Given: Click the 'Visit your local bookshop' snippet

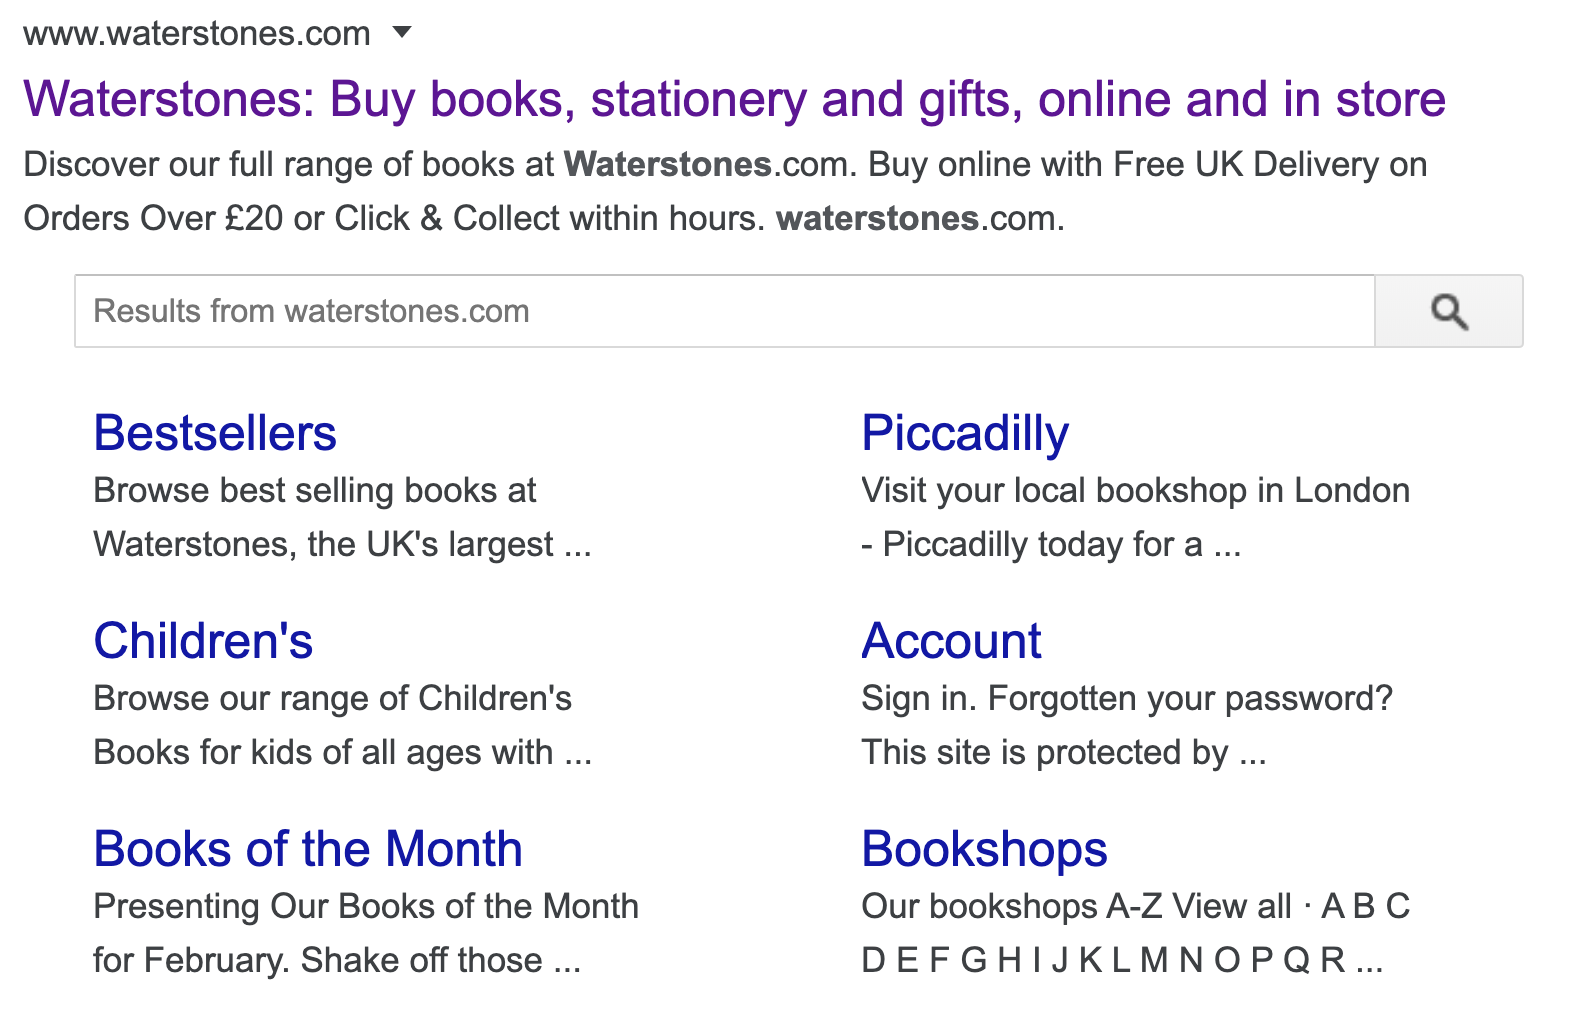Looking at the screenshot, I should coord(1135,491).
